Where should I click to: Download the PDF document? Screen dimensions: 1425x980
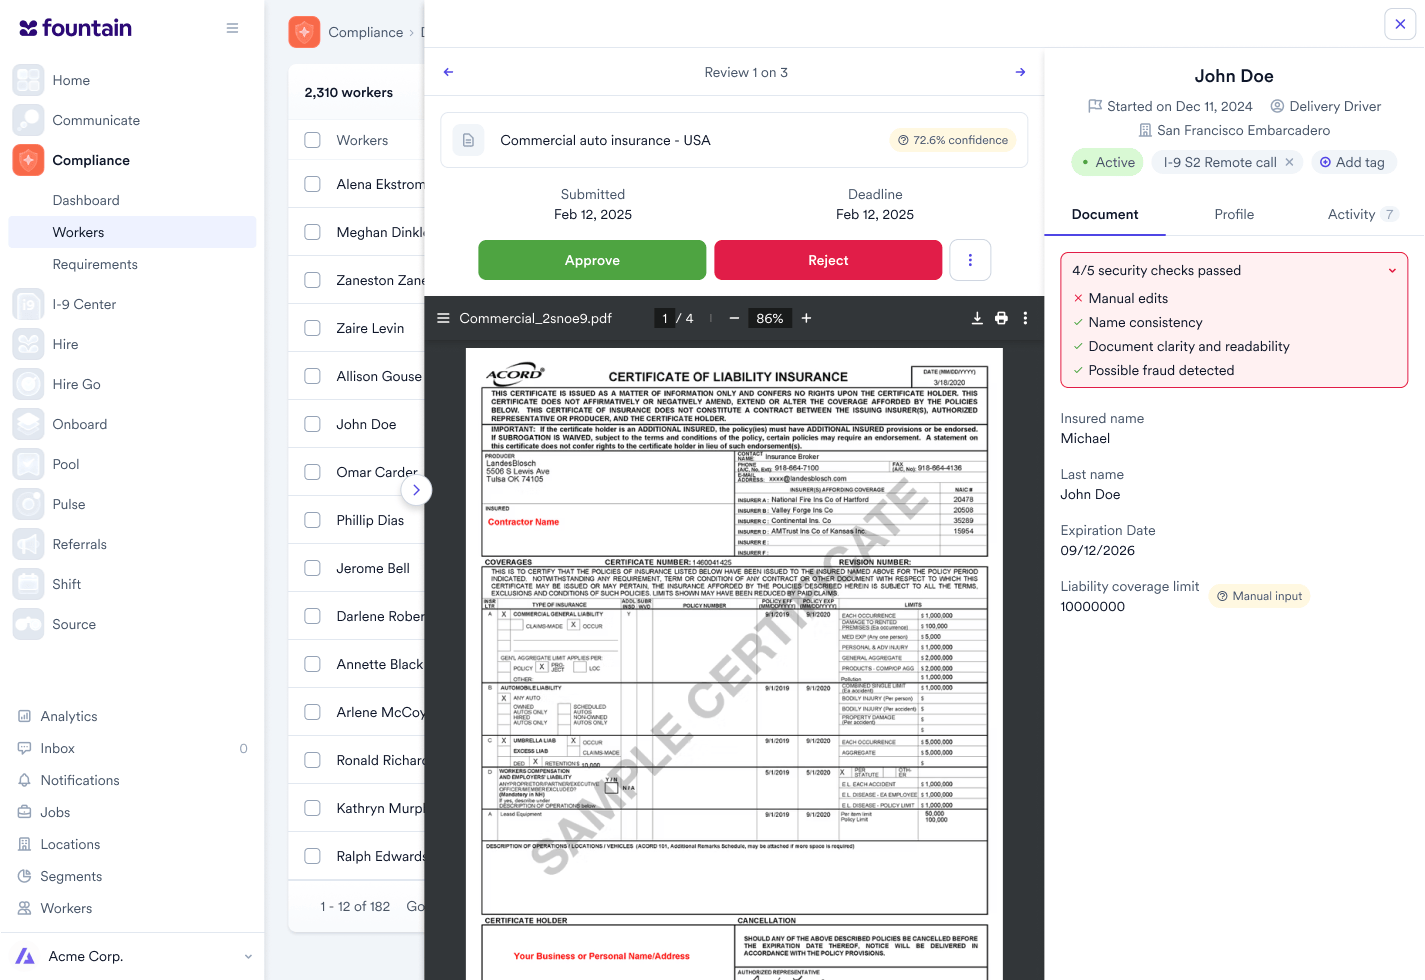point(977,318)
